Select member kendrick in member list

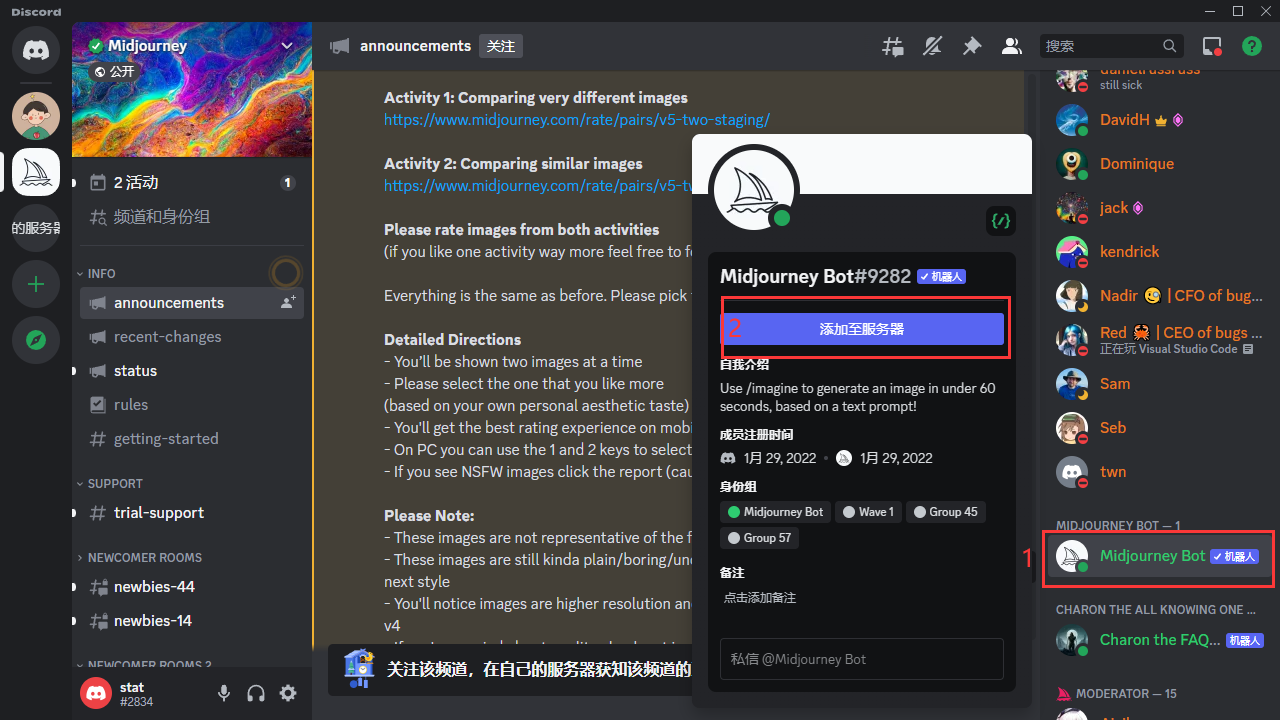tap(1158, 252)
